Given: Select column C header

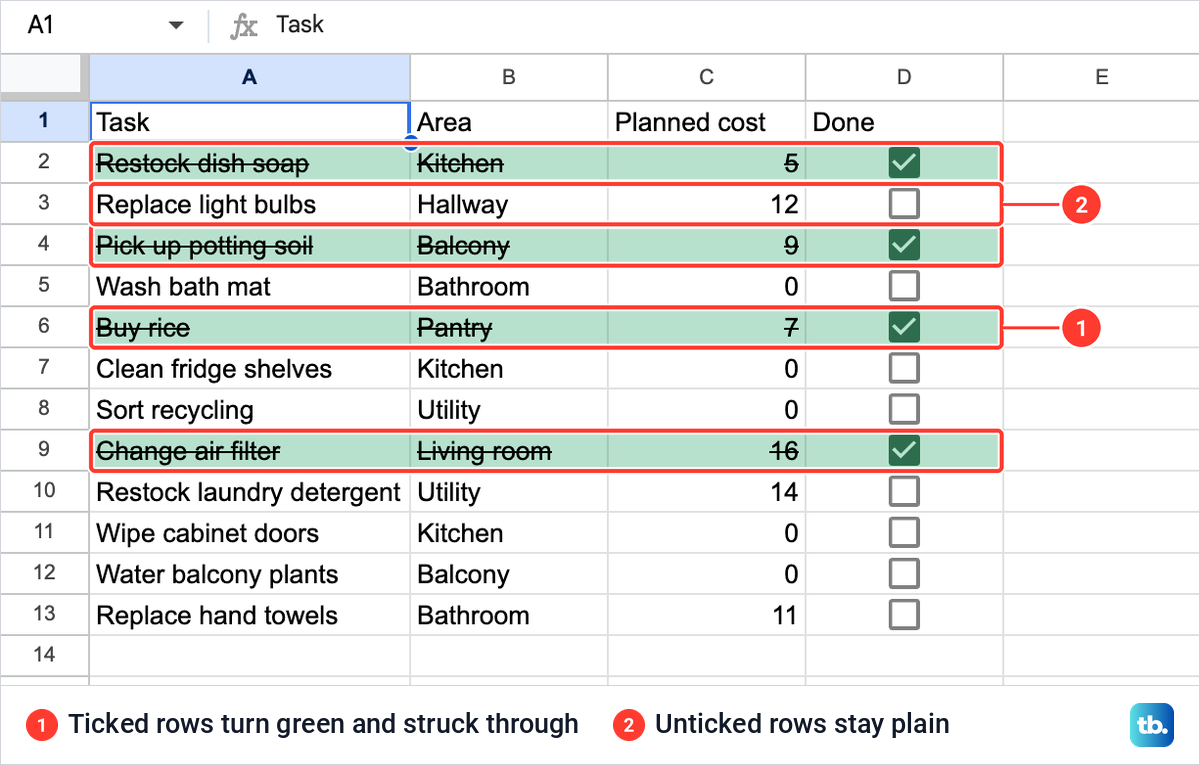Looking at the screenshot, I should [707, 77].
